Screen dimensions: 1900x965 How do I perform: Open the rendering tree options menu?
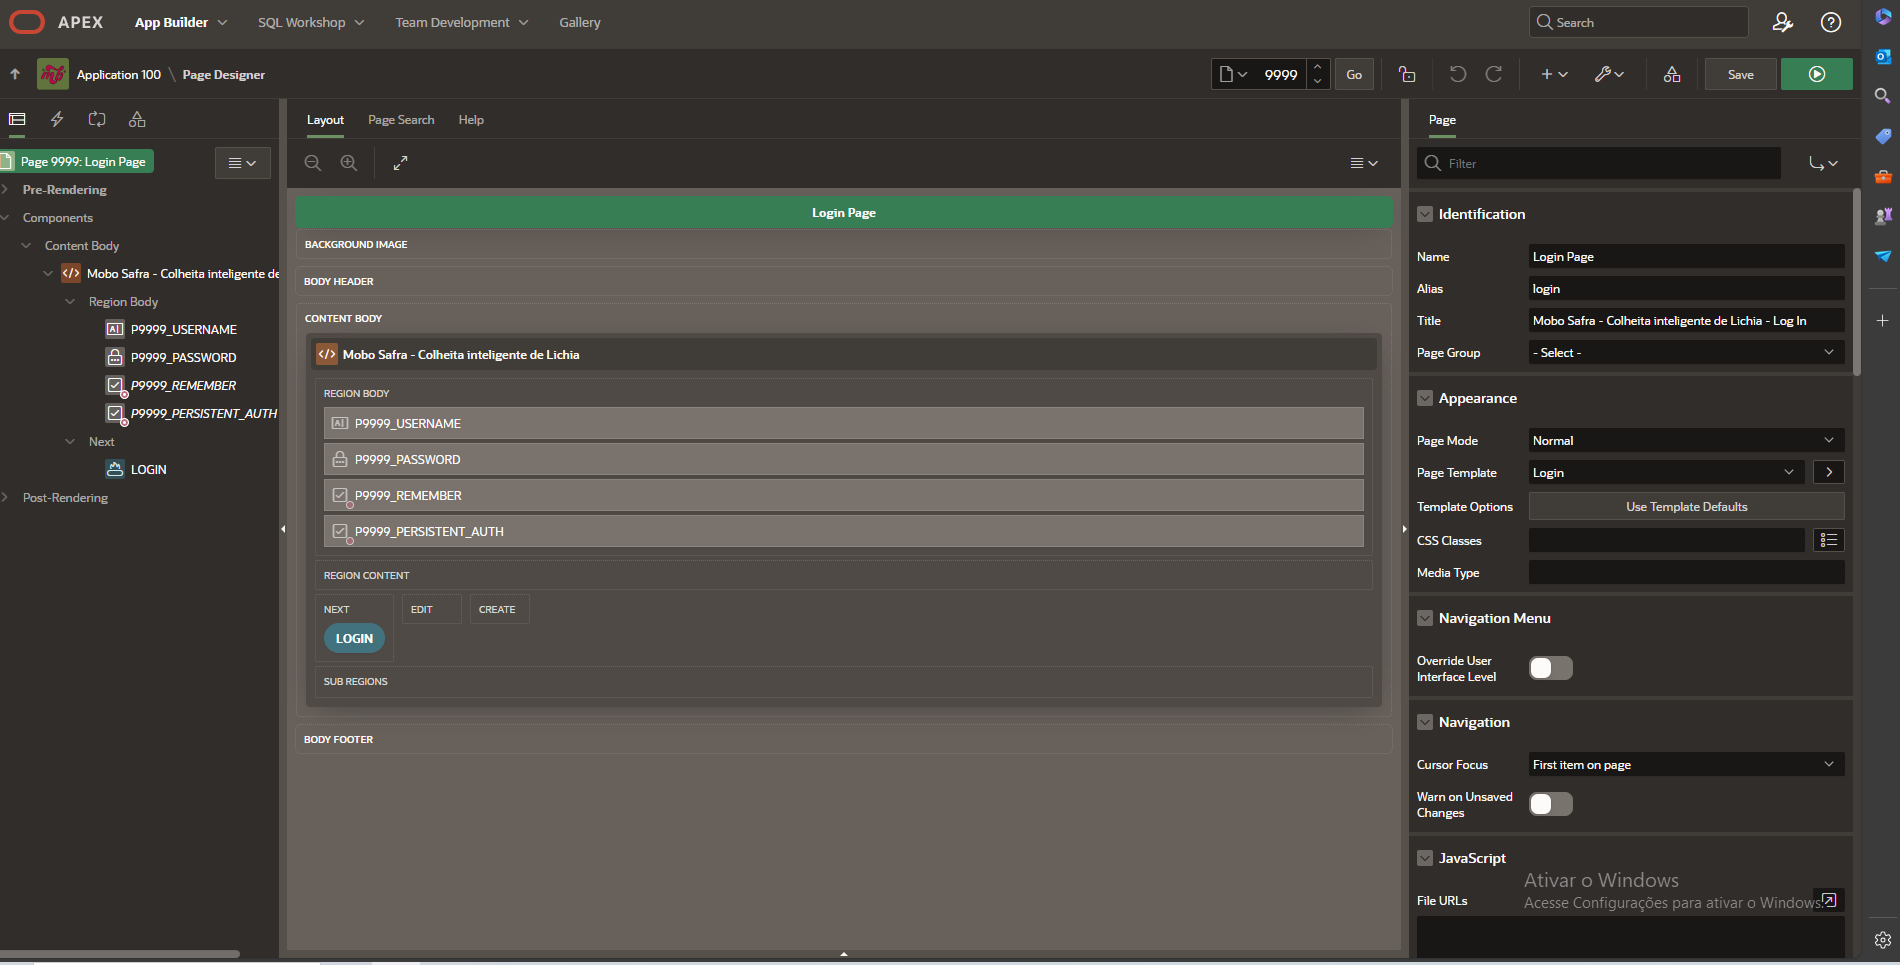[242, 163]
